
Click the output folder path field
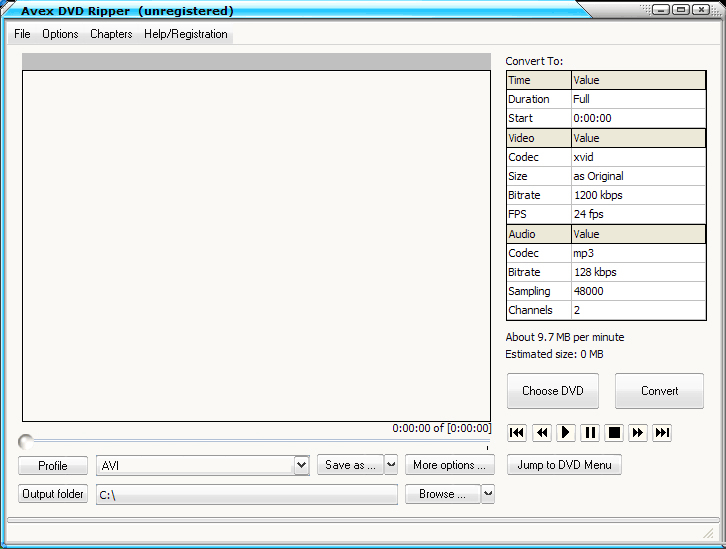[246, 495]
